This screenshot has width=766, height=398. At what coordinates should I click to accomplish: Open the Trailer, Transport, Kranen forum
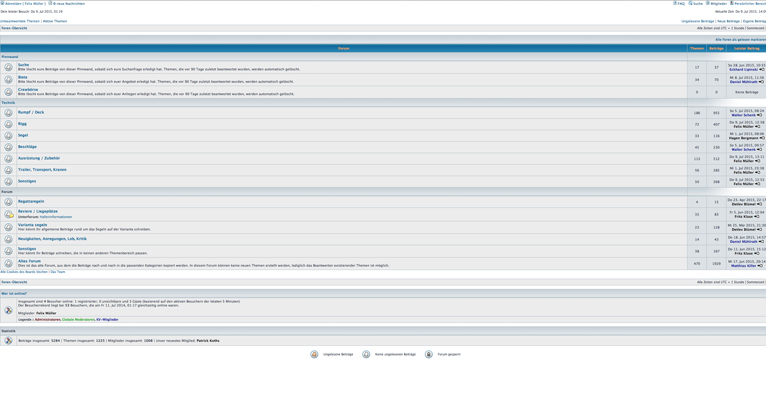click(42, 169)
